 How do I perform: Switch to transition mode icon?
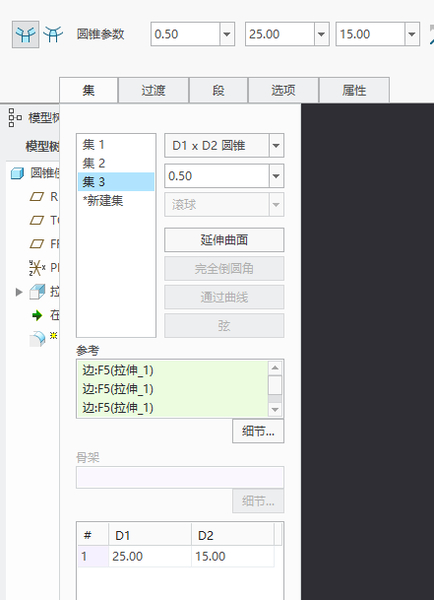[53, 34]
